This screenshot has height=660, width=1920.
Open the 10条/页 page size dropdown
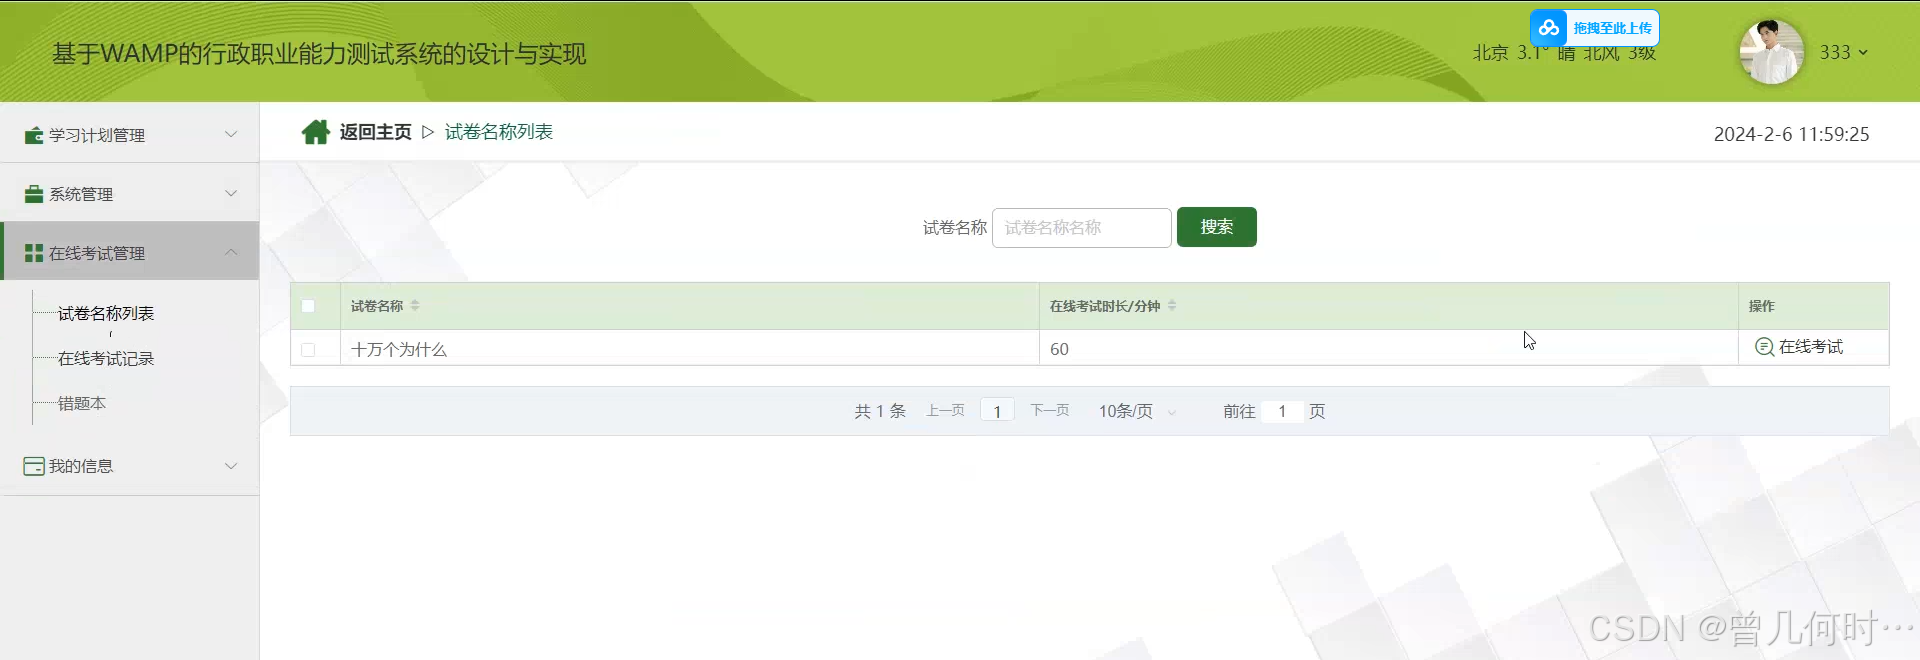[x=1137, y=411]
